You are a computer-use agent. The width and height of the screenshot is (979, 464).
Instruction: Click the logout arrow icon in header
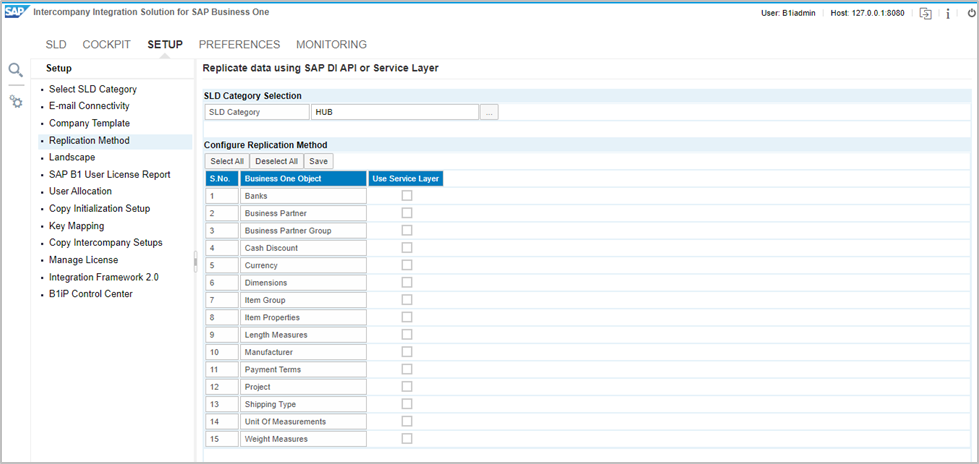click(926, 13)
